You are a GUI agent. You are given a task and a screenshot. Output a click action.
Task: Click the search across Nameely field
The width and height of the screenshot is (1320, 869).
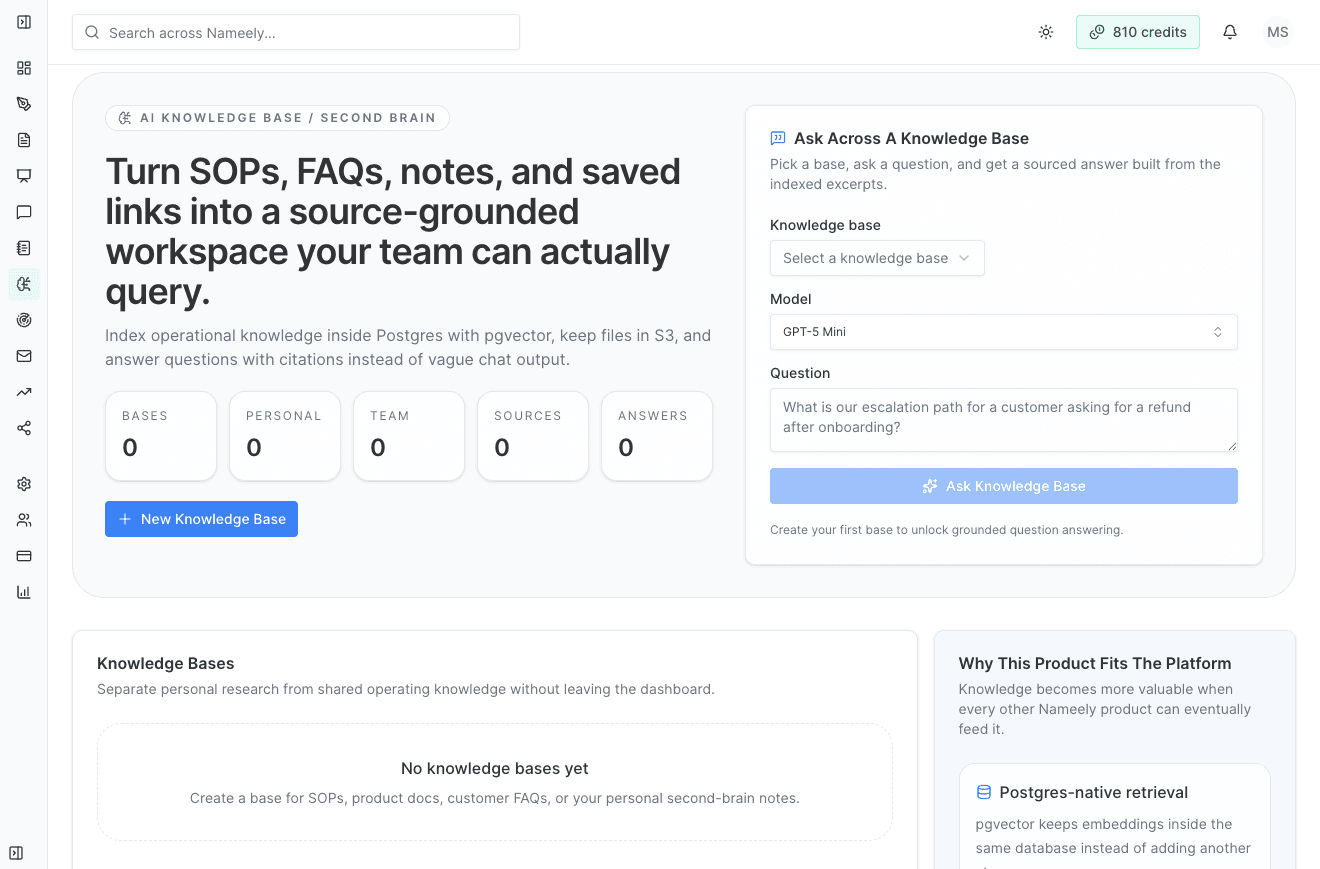[295, 31]
